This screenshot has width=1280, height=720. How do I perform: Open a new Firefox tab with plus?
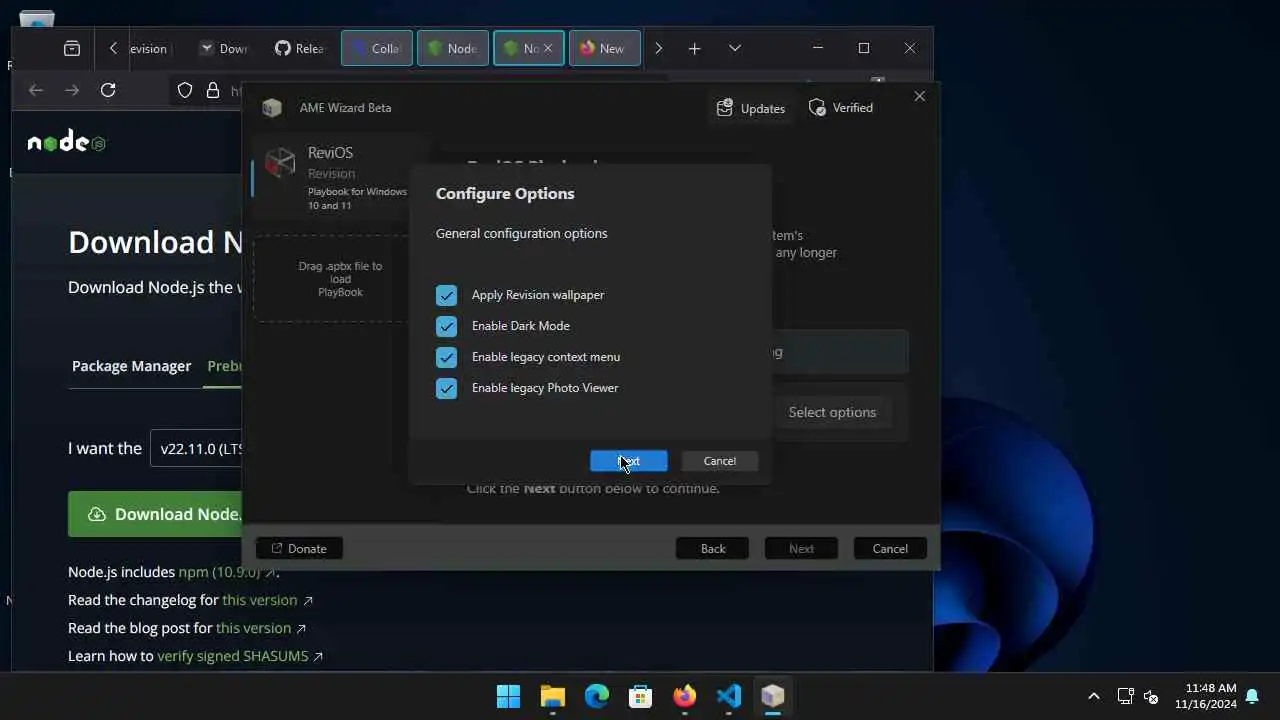coord(694,48)
